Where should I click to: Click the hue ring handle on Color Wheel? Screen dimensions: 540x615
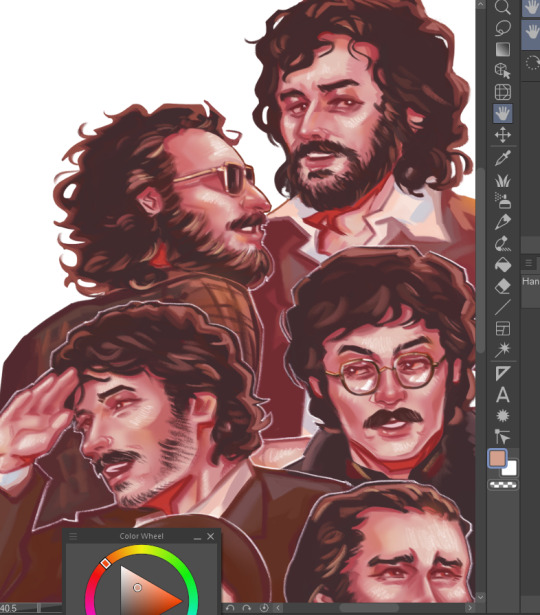click(x=105, y=564)
